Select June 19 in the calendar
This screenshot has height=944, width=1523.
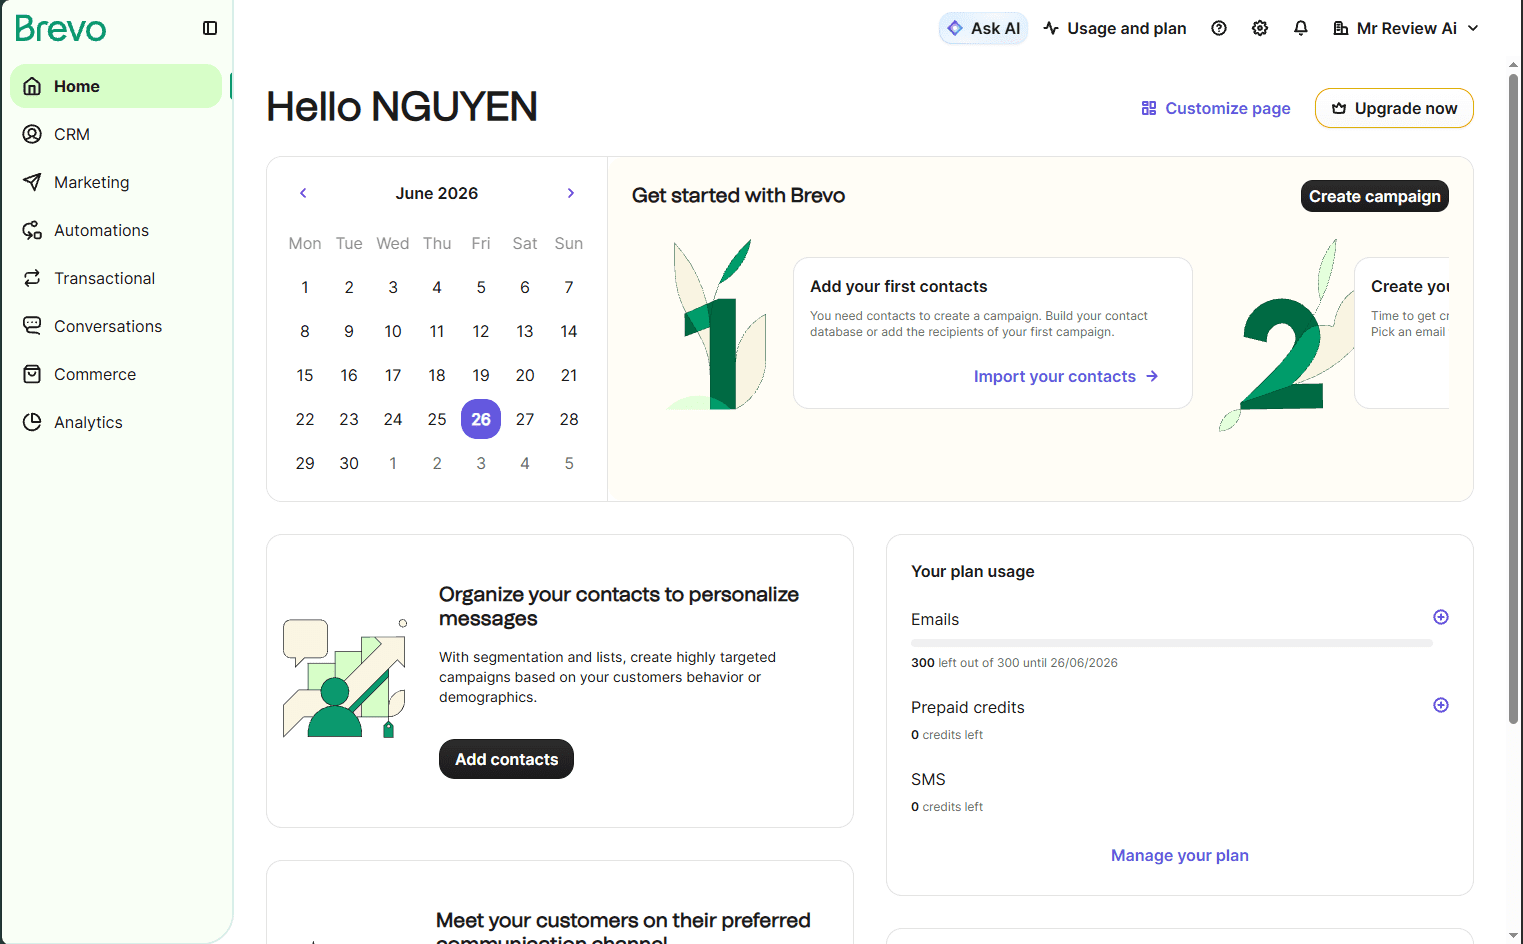pos(481,375)
